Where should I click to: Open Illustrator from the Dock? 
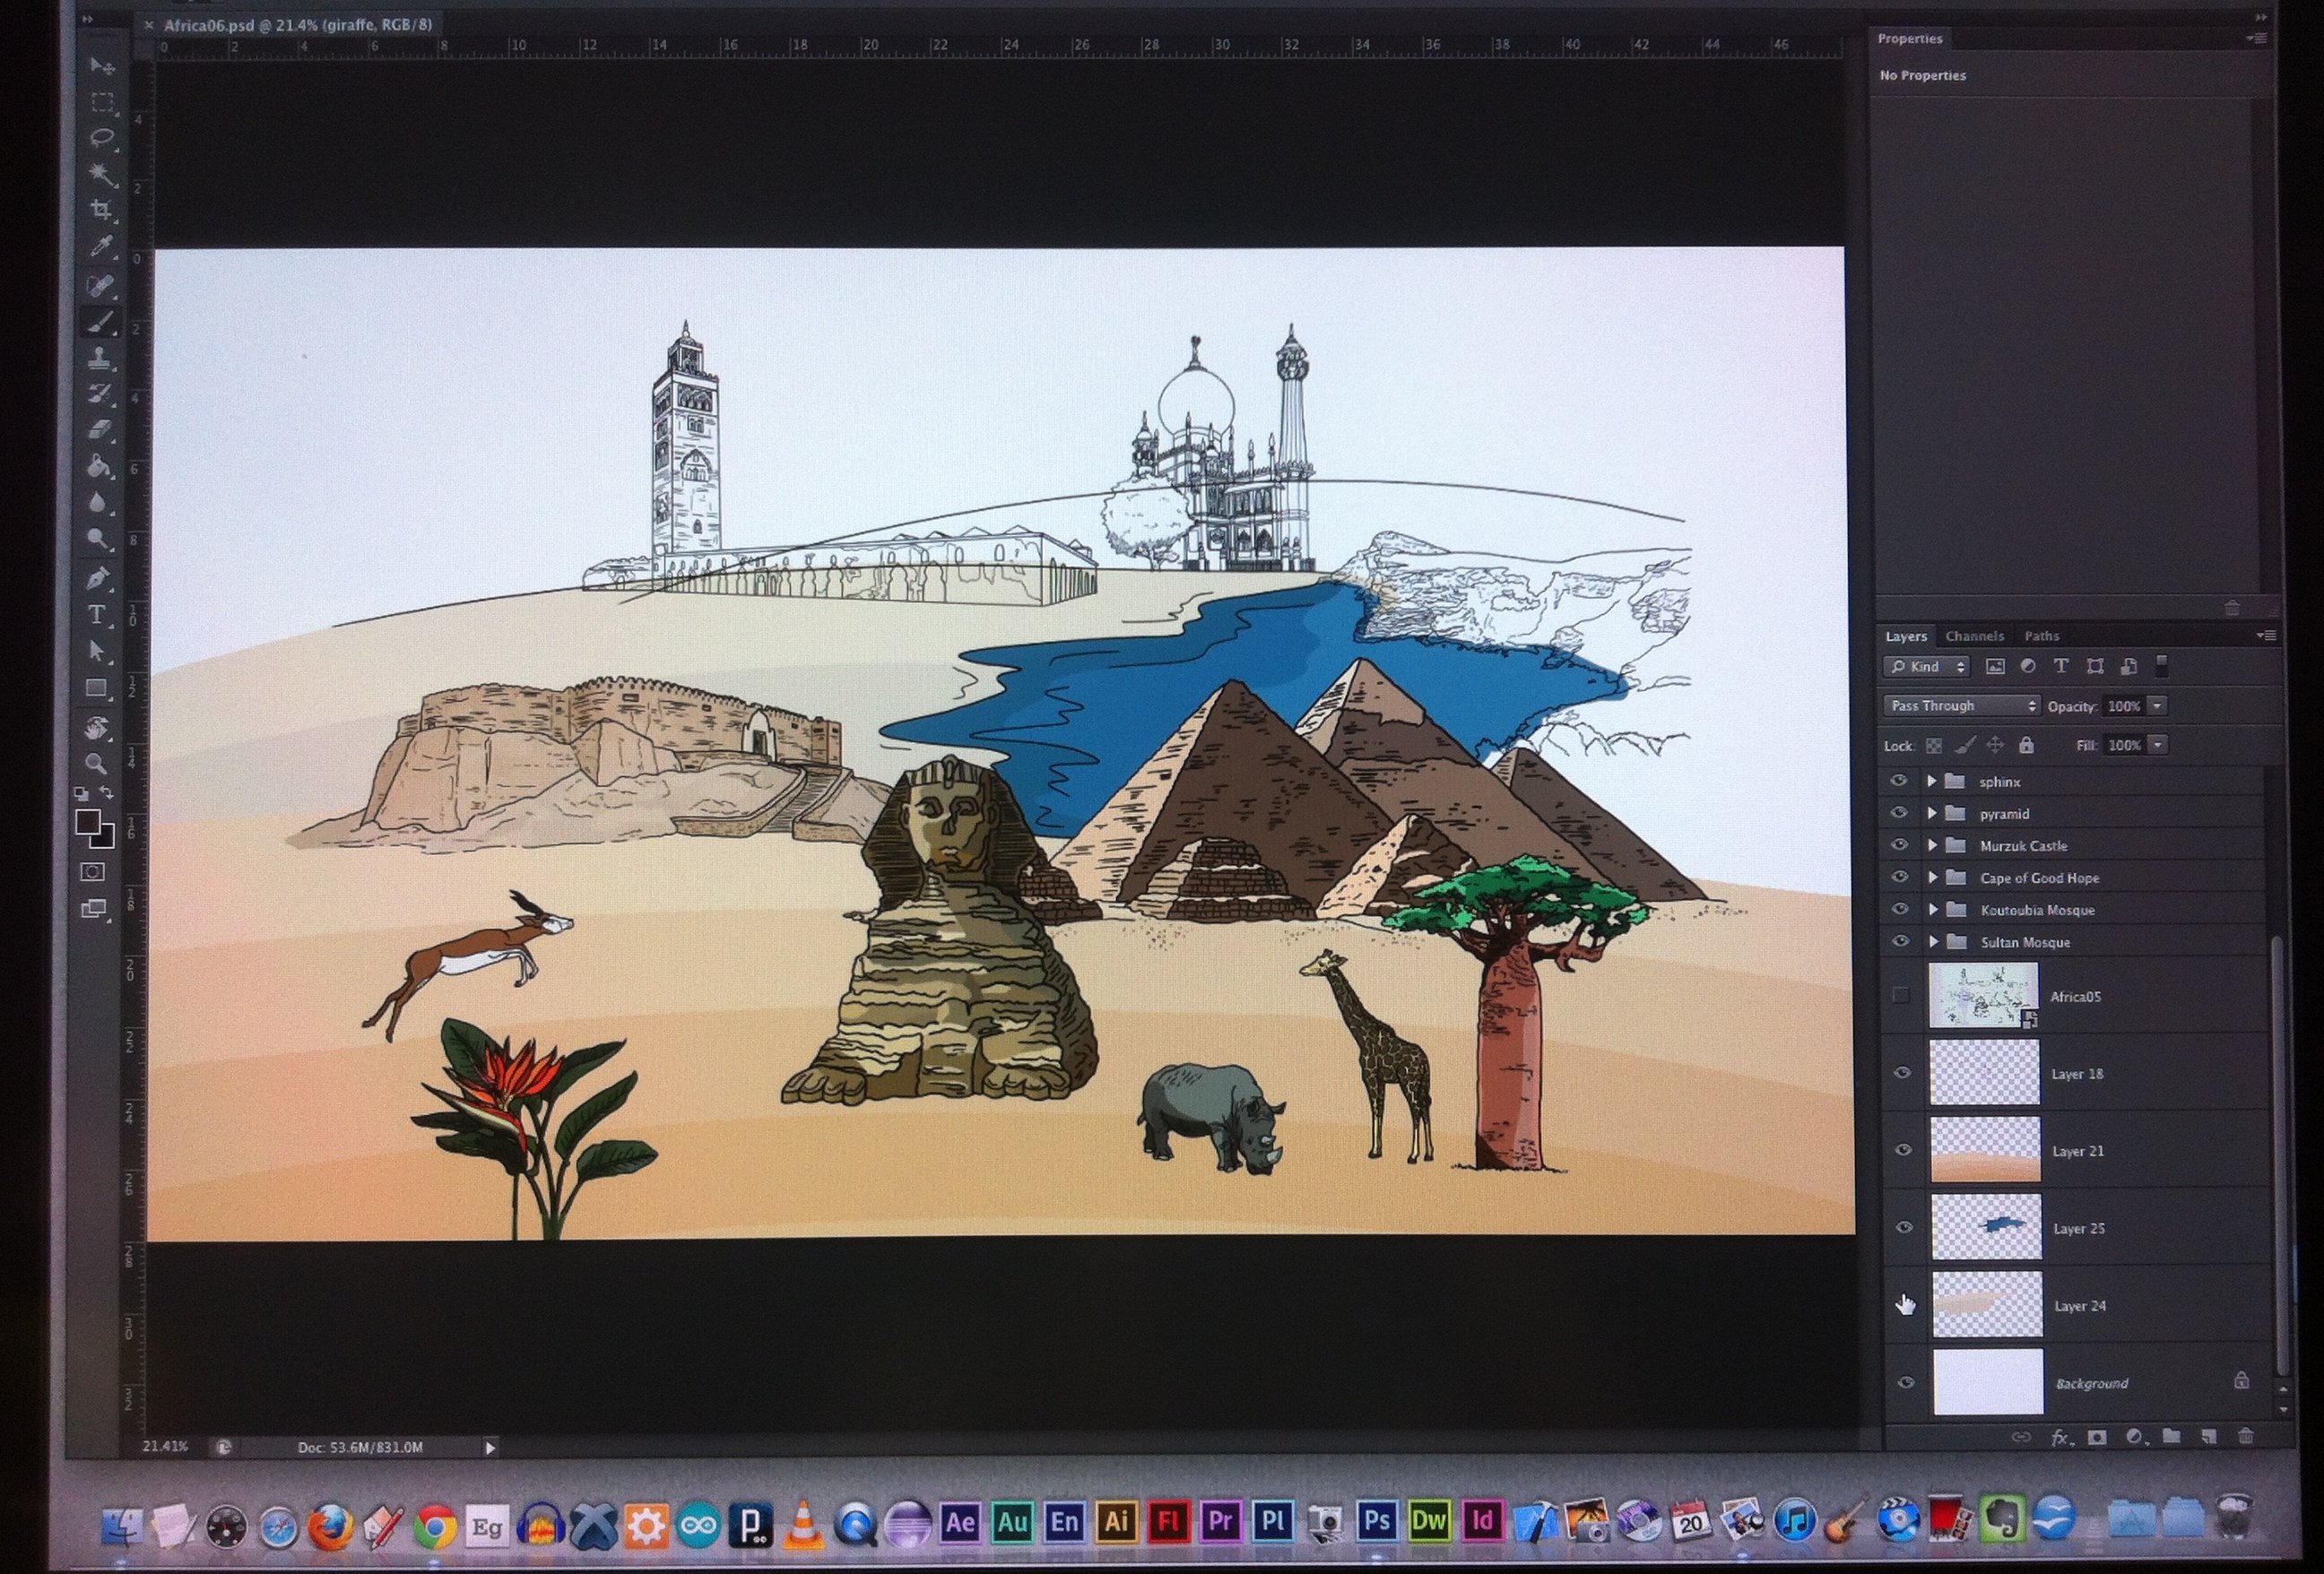[1115, 1522]
